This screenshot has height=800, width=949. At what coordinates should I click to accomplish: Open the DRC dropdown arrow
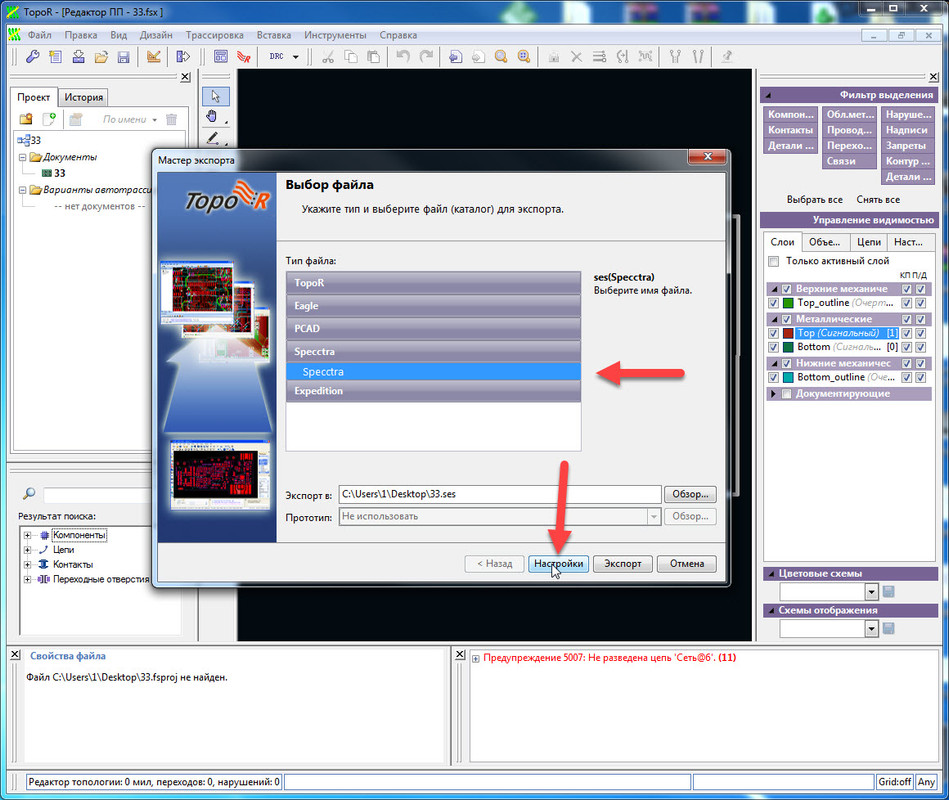pyautogui.click(x=296, y=57)
